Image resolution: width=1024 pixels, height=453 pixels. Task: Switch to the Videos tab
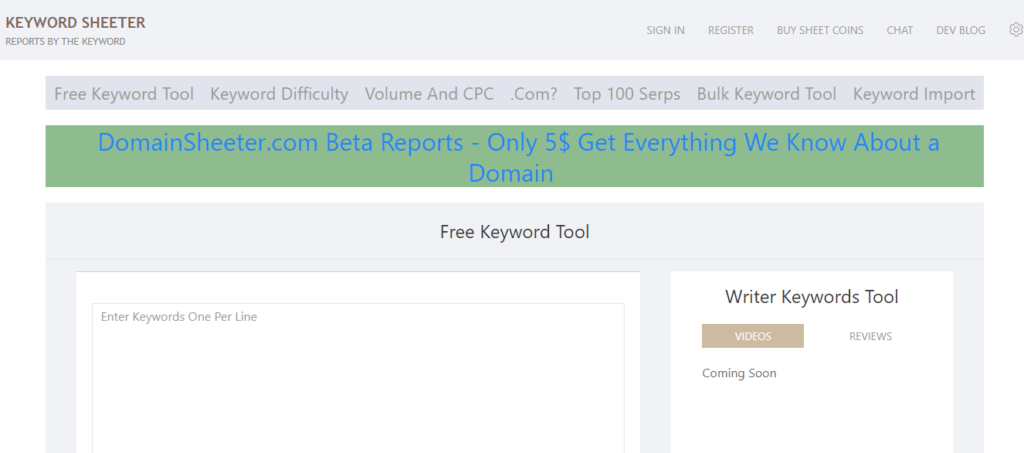(x=752, y=336)
